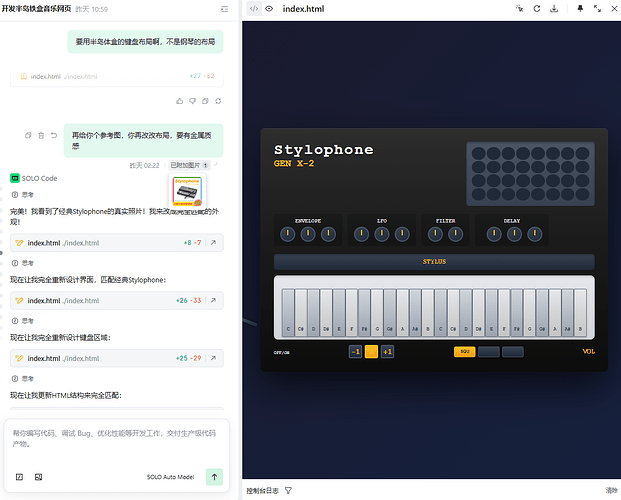Select the second waveform button next to SQU
Viewport: 621px width, 500px height.
tap(489, 351)
